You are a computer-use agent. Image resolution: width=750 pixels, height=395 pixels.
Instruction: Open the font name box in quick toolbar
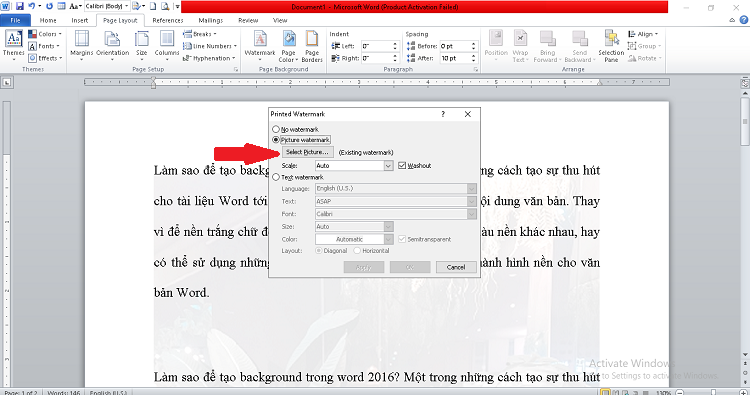pos(107,6)
